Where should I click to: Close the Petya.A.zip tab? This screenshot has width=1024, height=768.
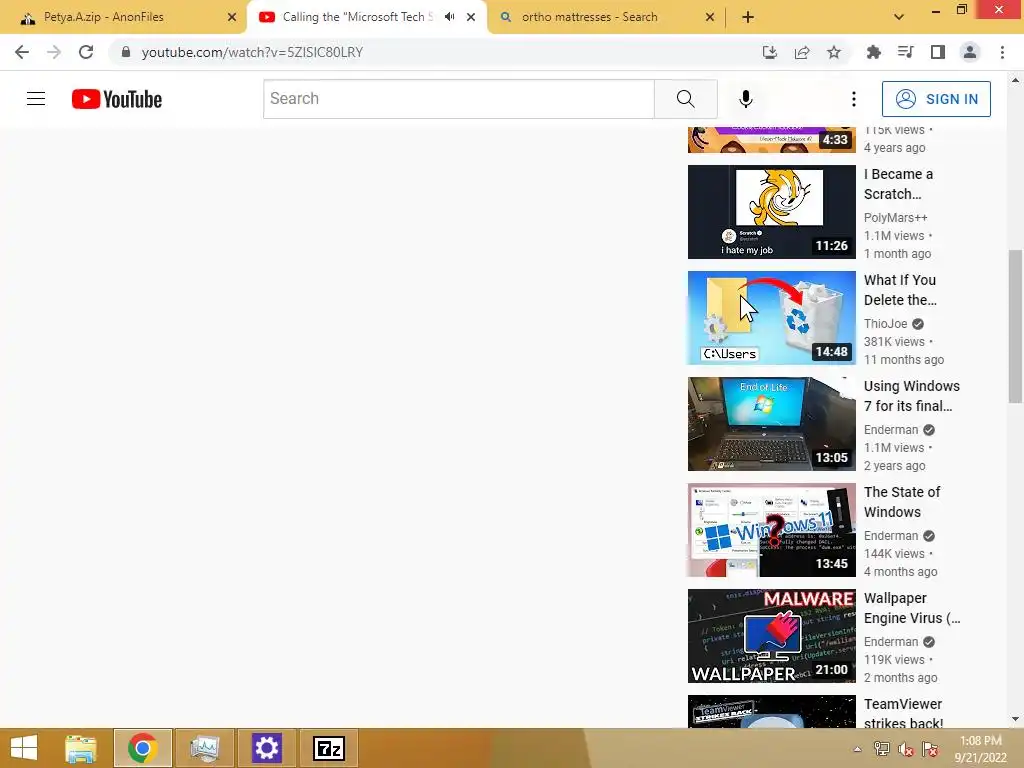coord(232,17)
